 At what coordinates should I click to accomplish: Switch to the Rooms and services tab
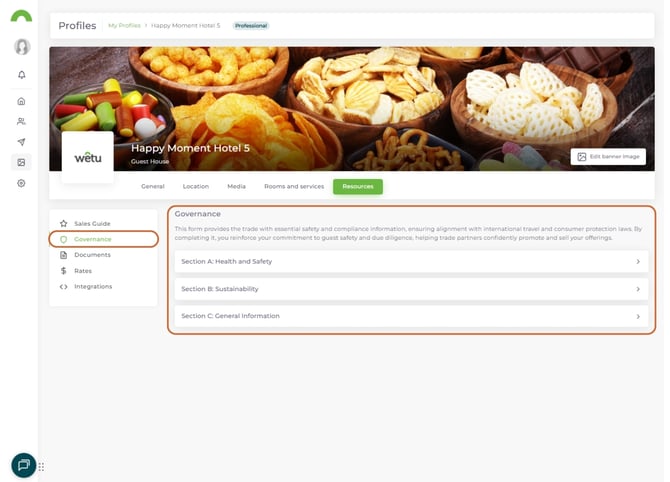[294, 187]
